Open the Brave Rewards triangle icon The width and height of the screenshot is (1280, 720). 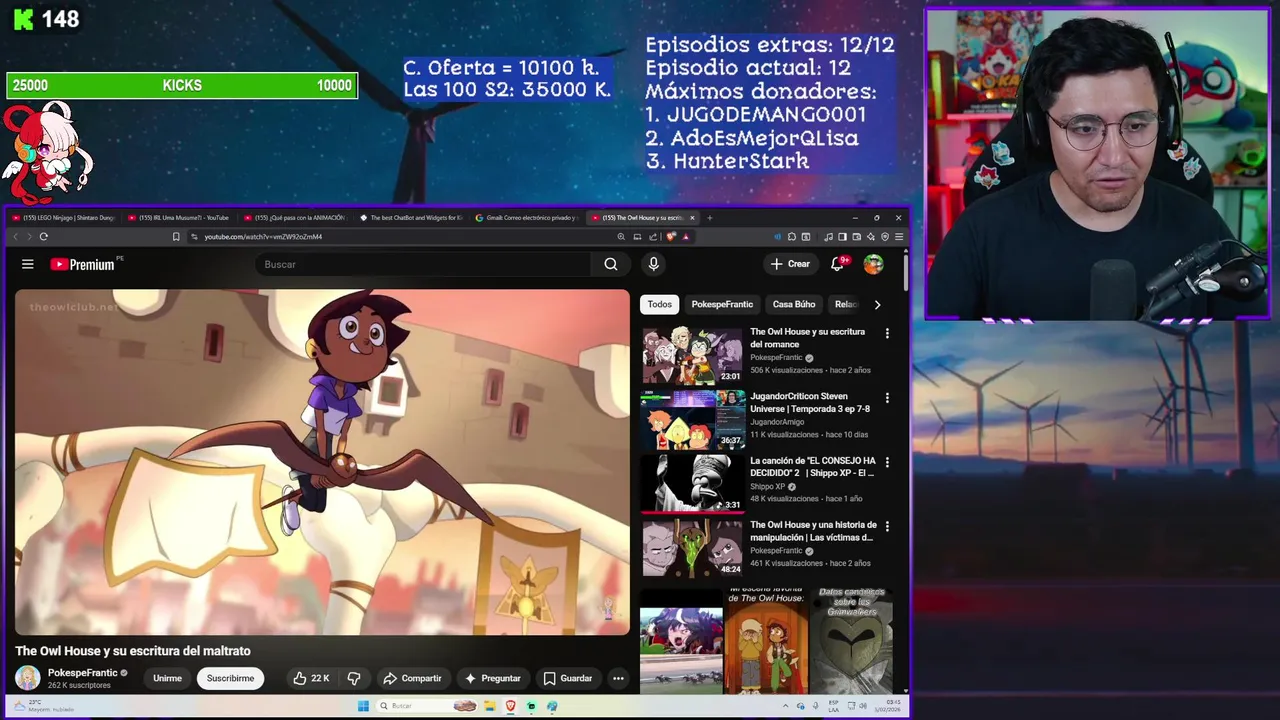685,237
